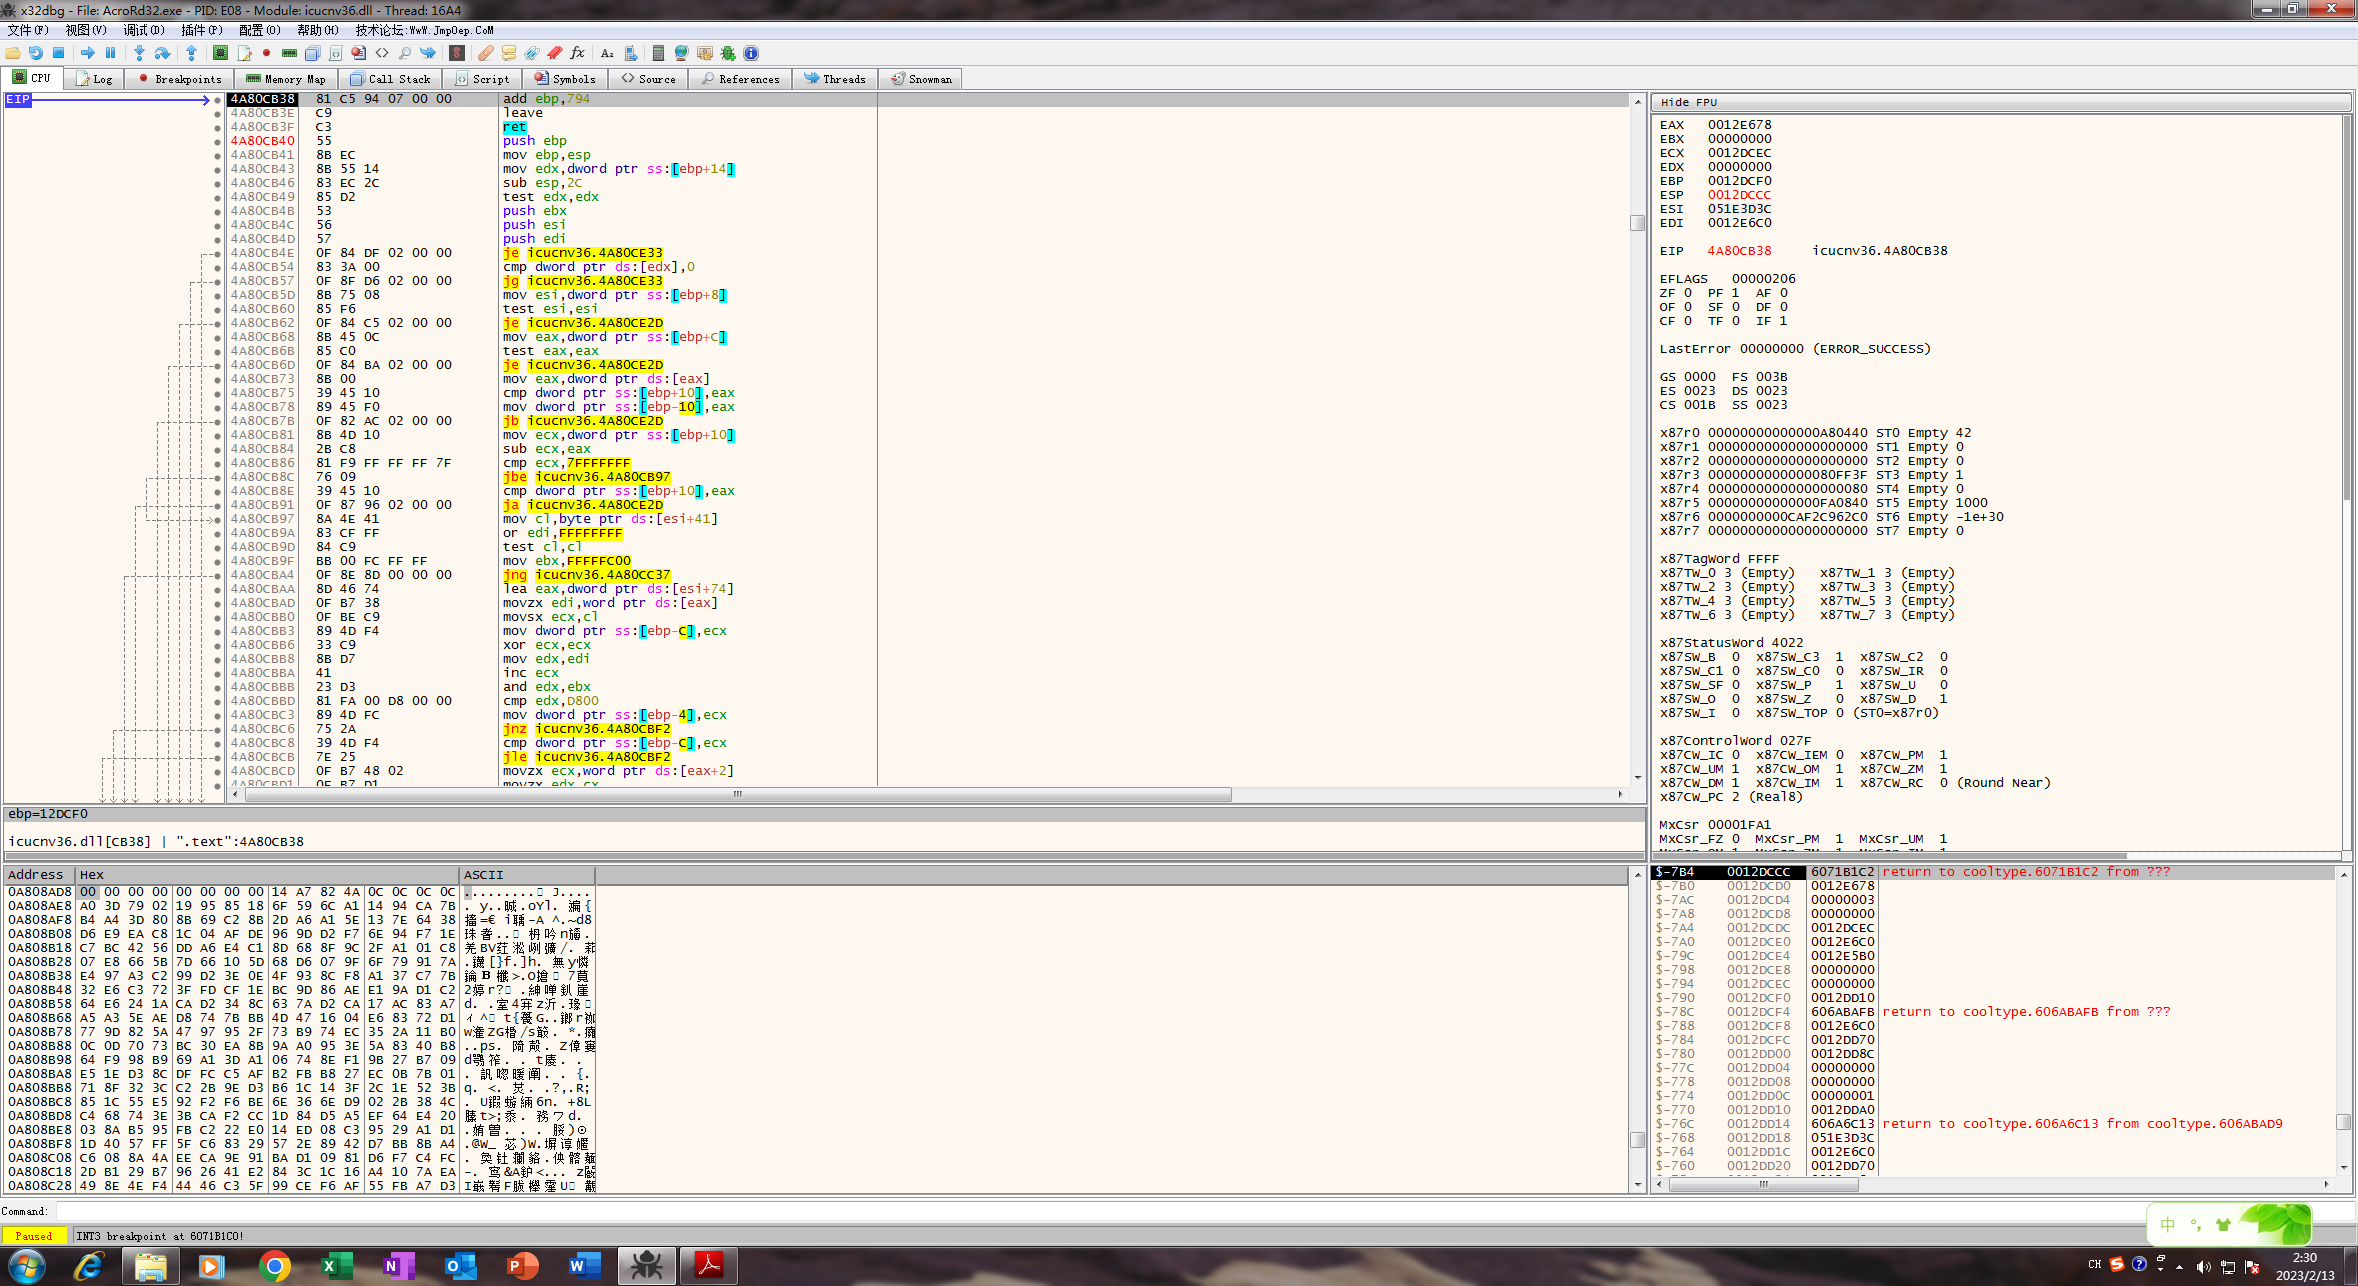Click the toolbar Log notepad icon

coord(244,53)
